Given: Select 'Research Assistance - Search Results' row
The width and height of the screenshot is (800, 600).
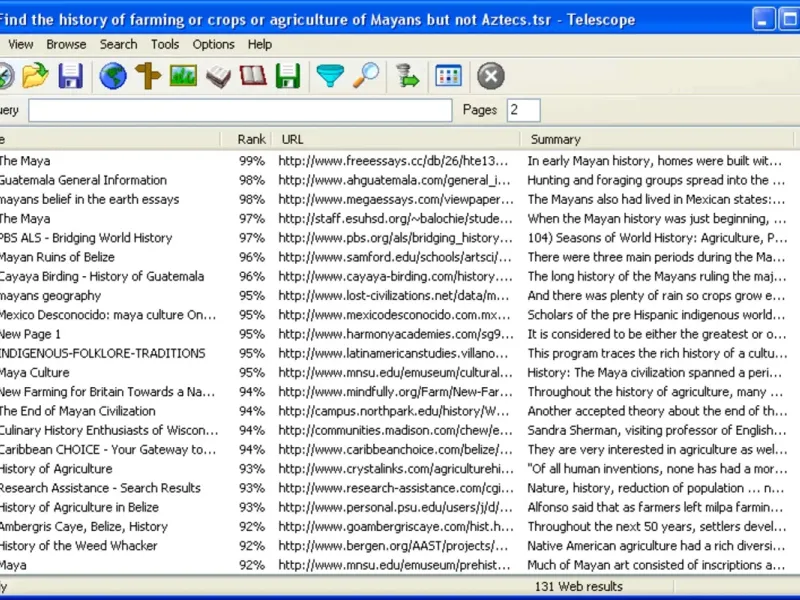Looking at the screenshot, I should click(x=400, y=488).
